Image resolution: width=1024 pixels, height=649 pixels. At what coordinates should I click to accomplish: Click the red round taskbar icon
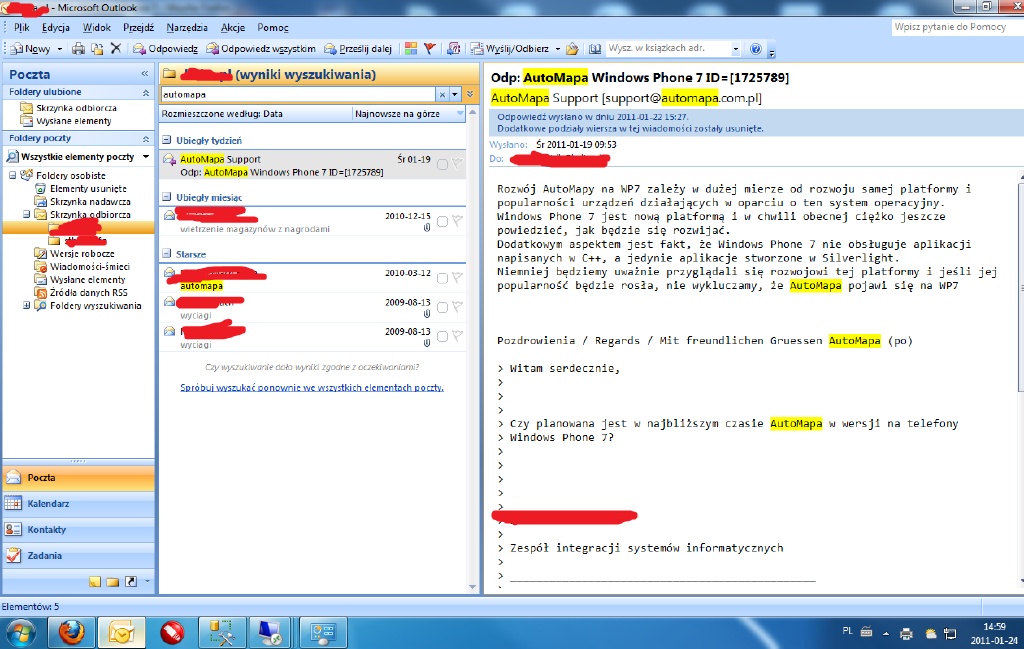172,632
